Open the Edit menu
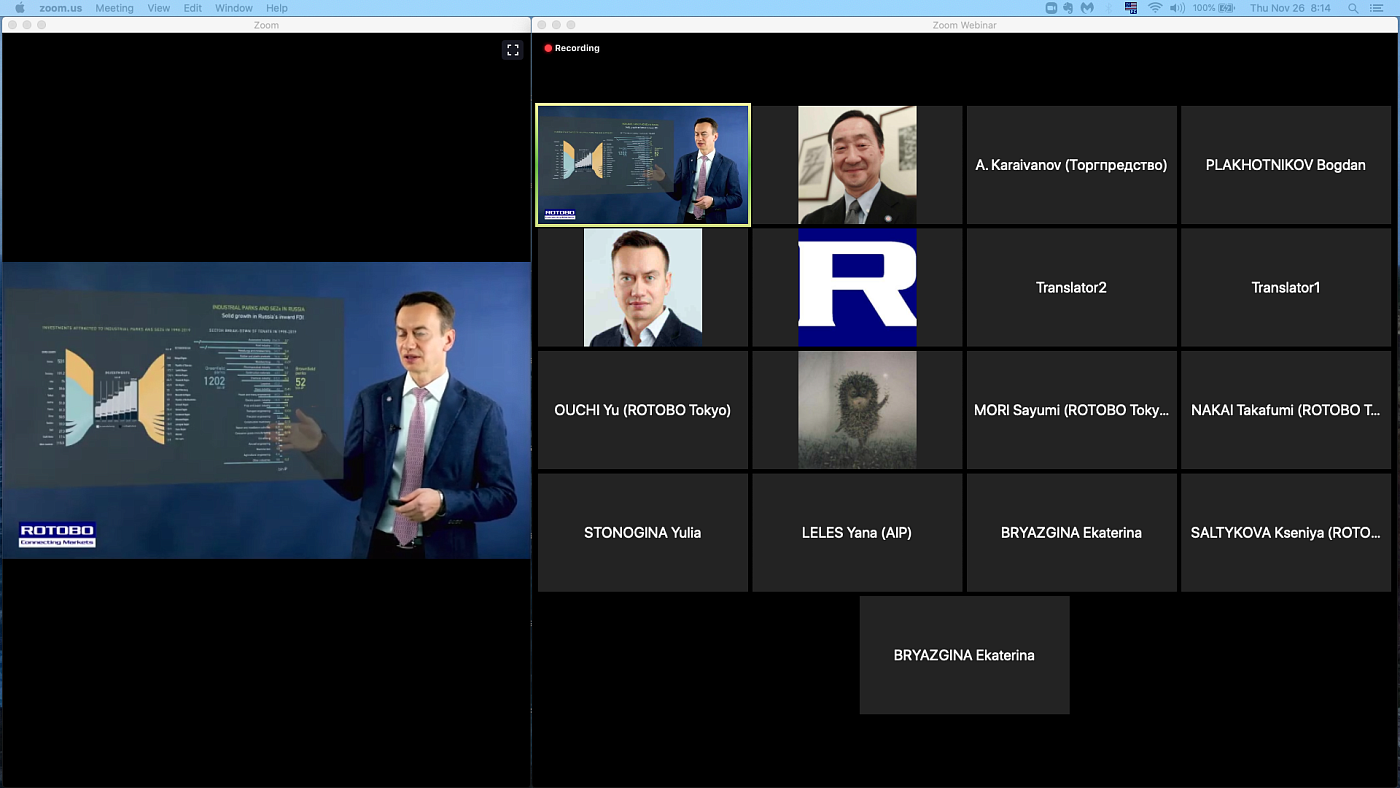Screen dimensions: 1400x788 tap(193, 8)
